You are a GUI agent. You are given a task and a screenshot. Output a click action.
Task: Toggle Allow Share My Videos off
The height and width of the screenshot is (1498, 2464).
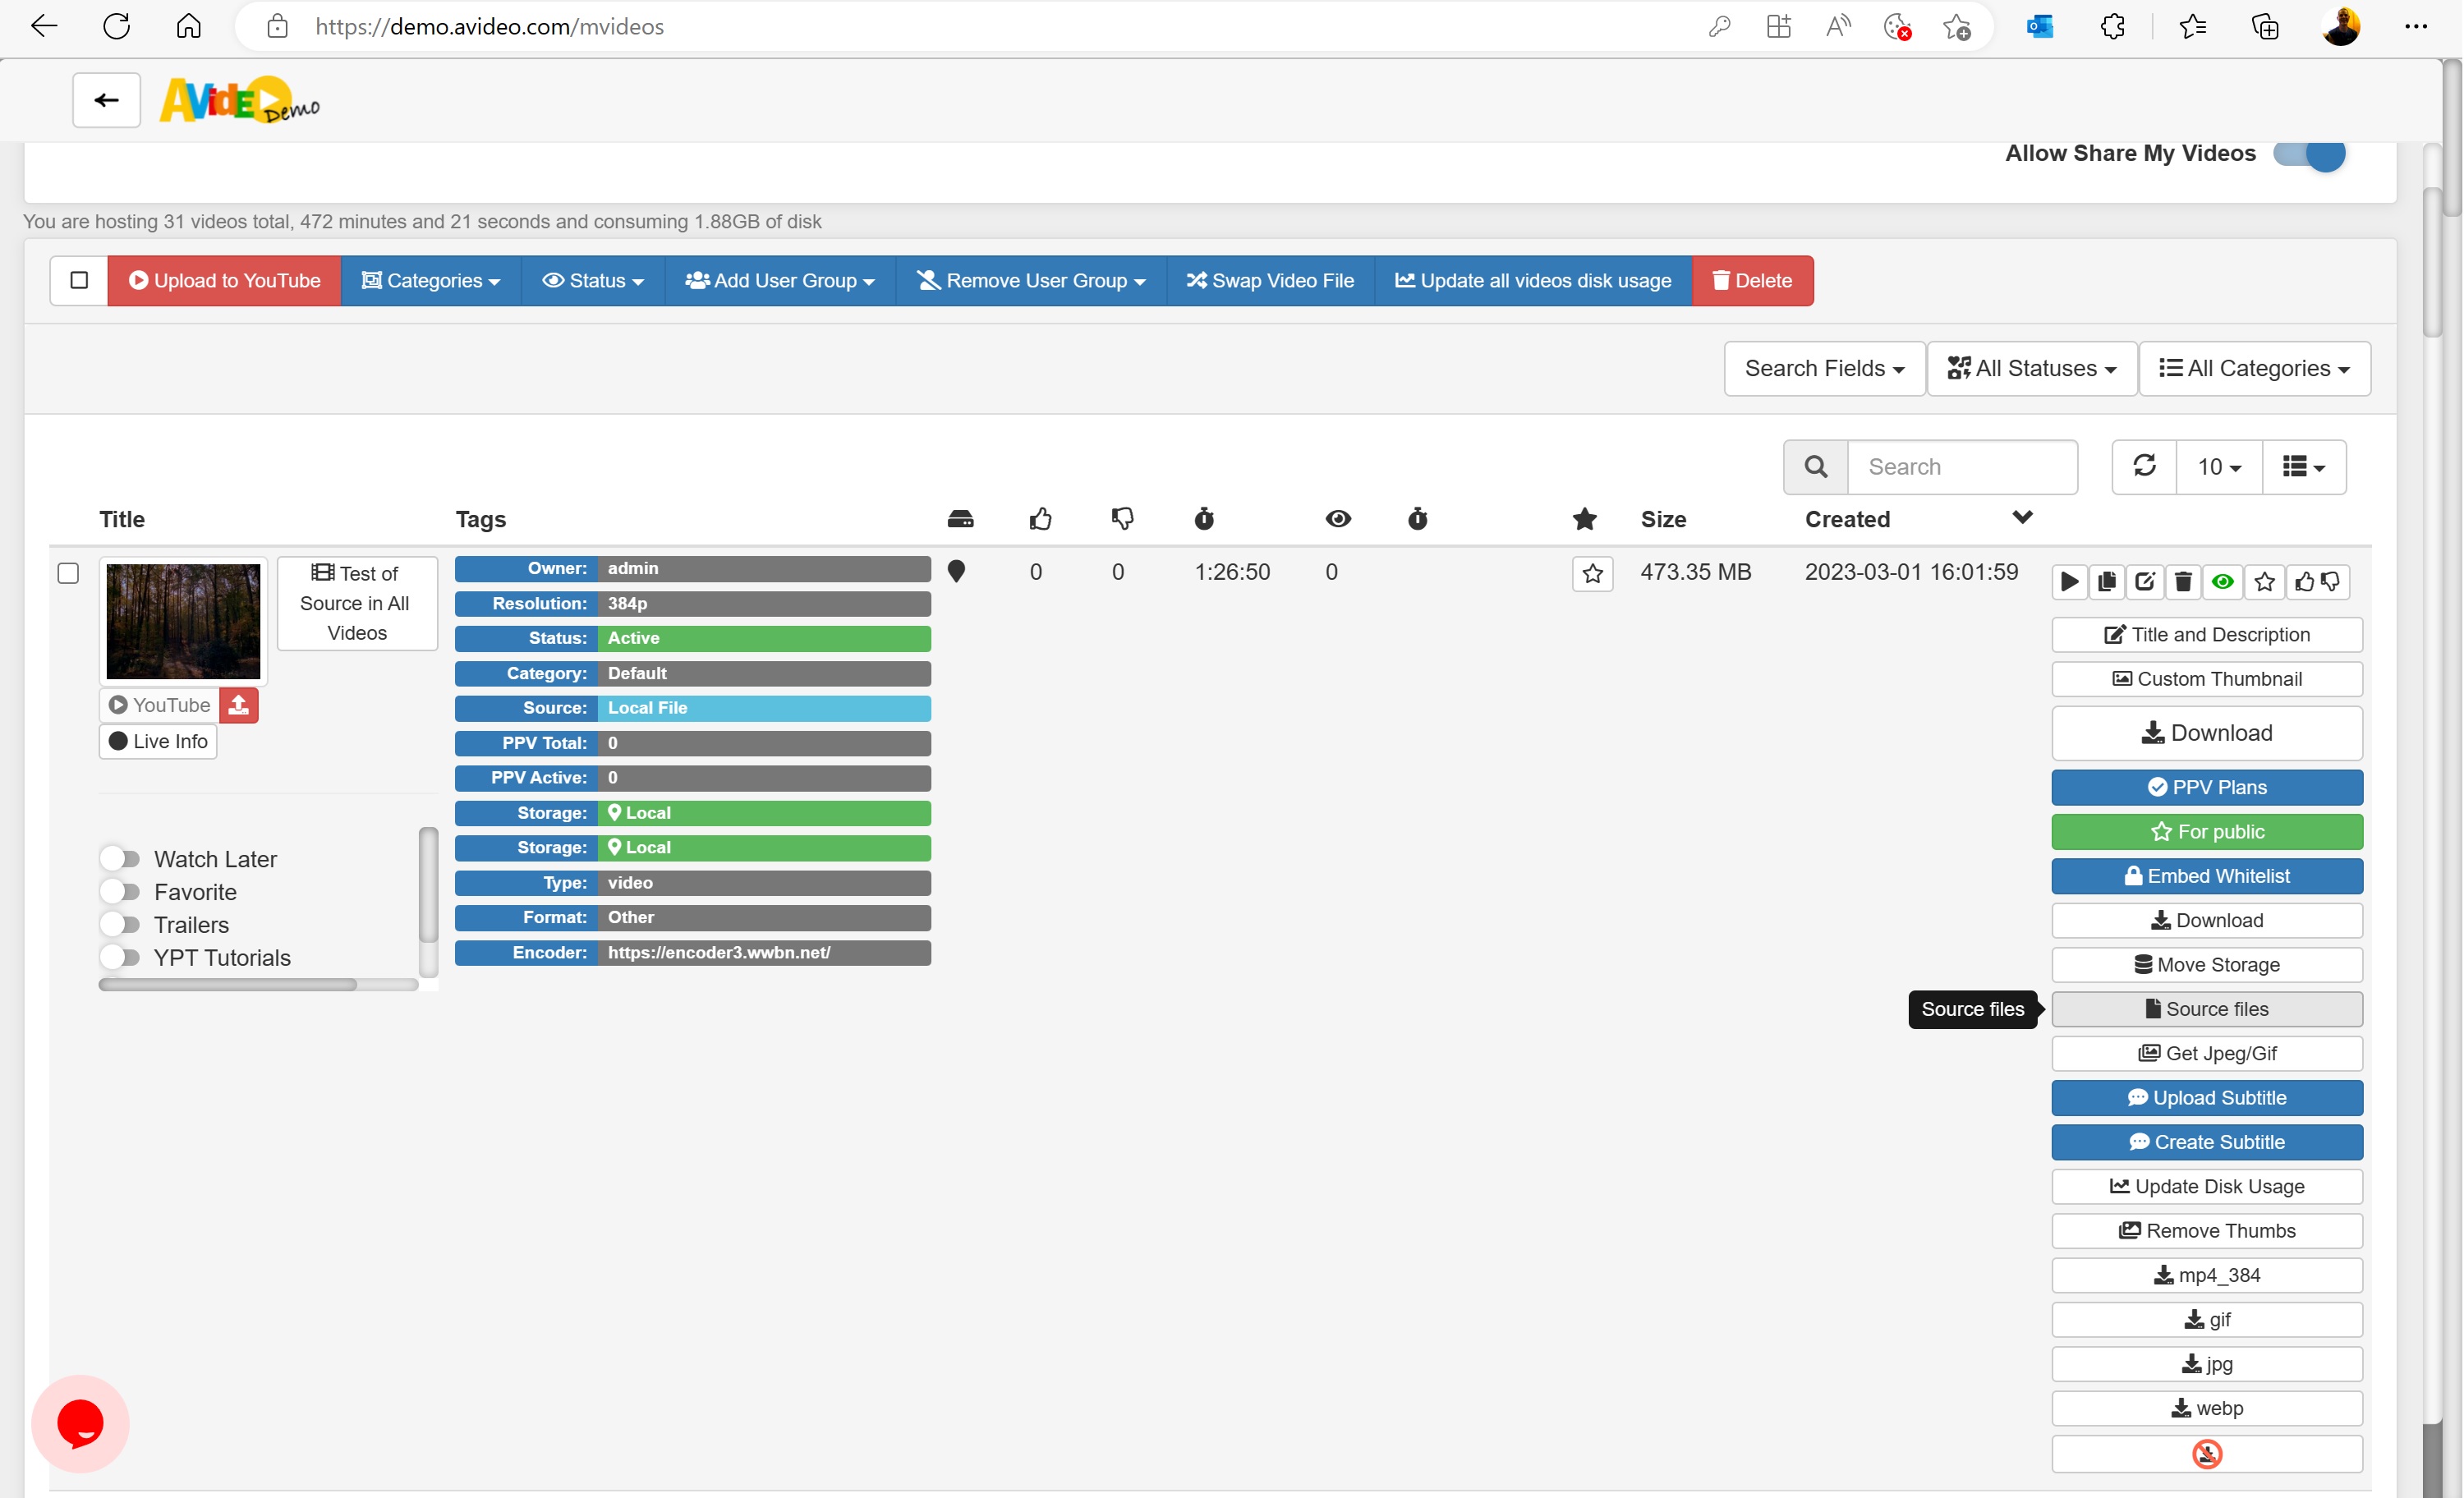[2308, 154]
